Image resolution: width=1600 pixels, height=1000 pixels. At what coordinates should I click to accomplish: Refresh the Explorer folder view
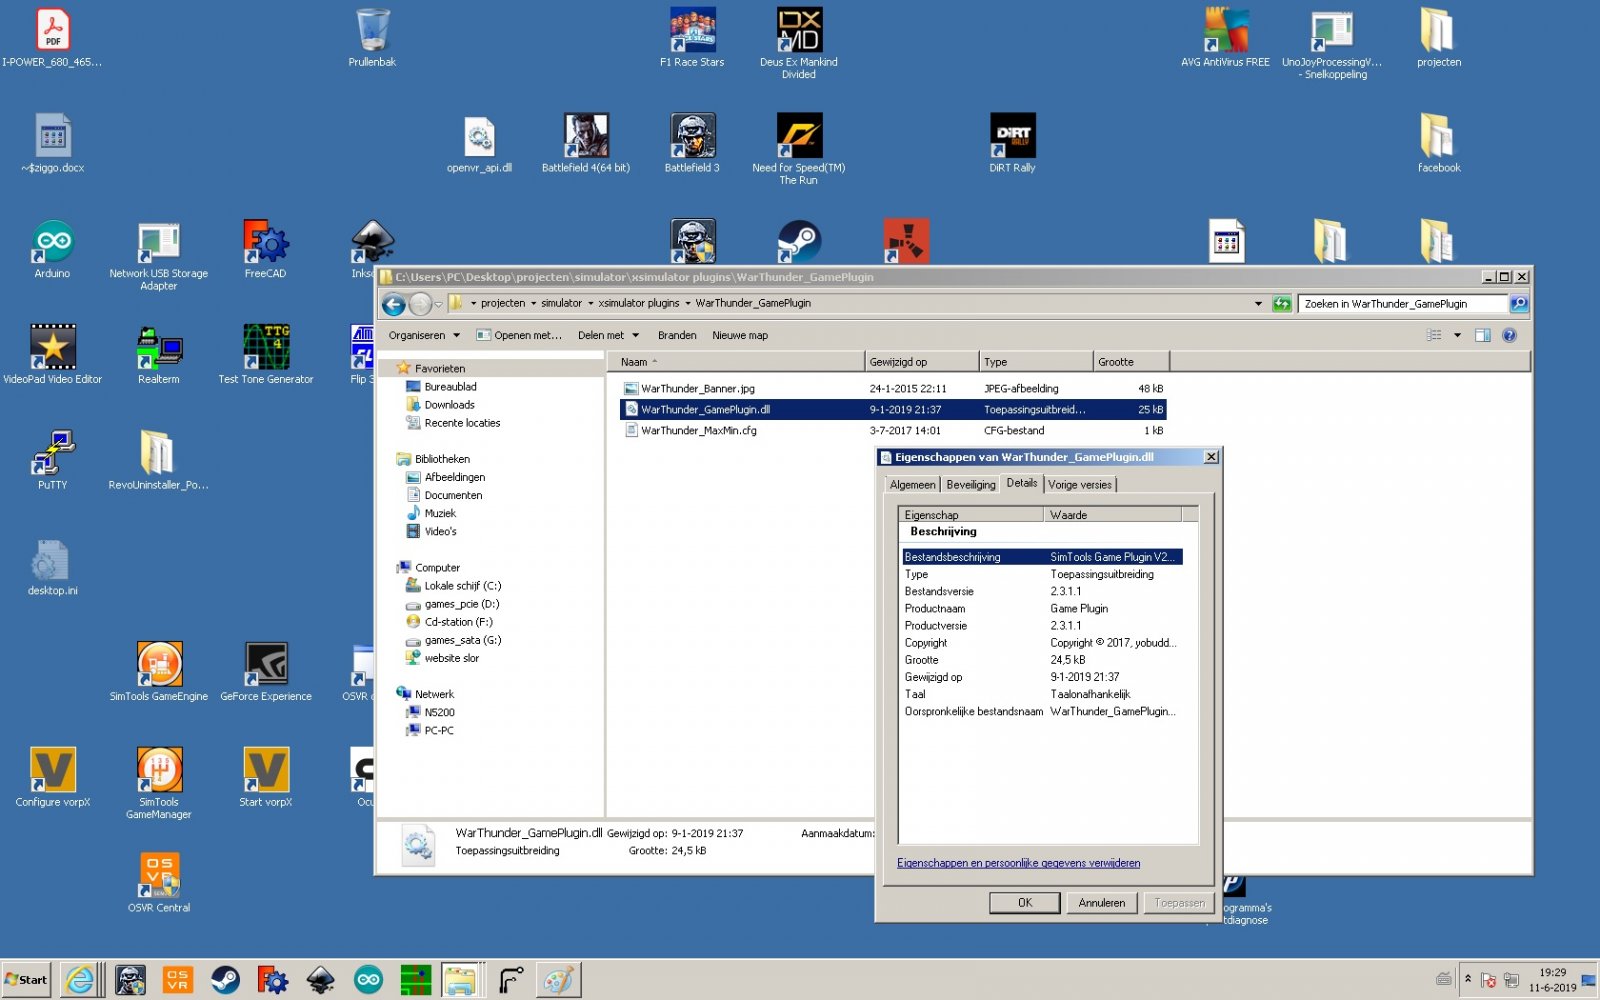pos(1282,303)
